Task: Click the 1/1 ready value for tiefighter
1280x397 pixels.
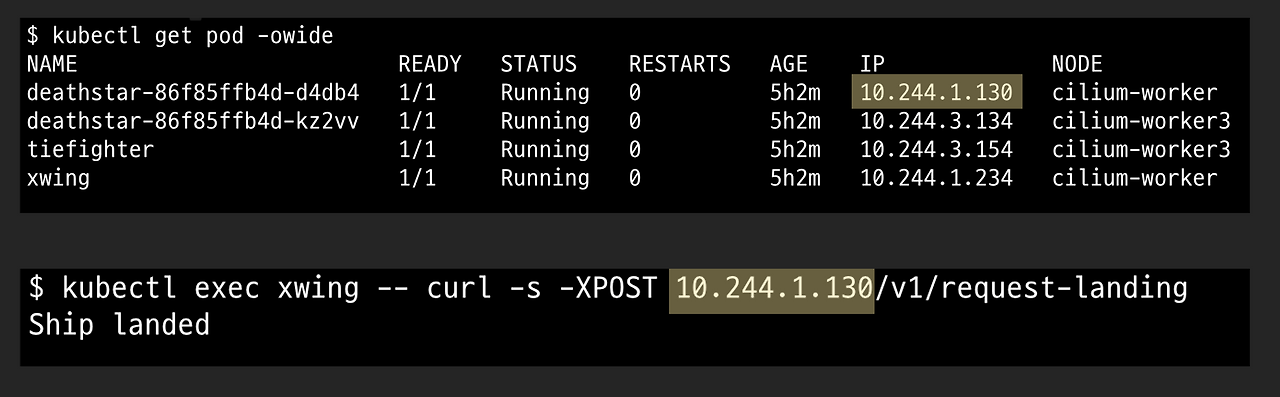Action: 417,150
